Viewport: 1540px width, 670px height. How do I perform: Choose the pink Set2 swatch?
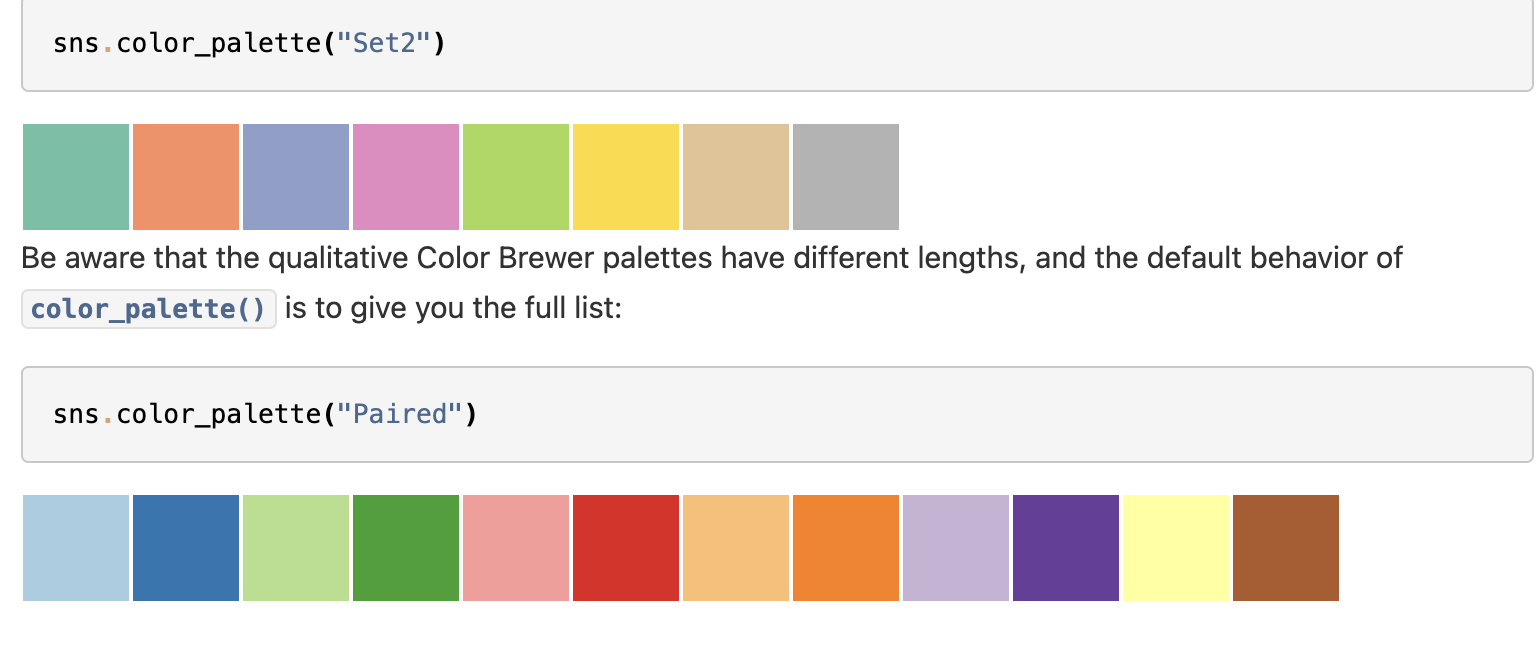406,177
